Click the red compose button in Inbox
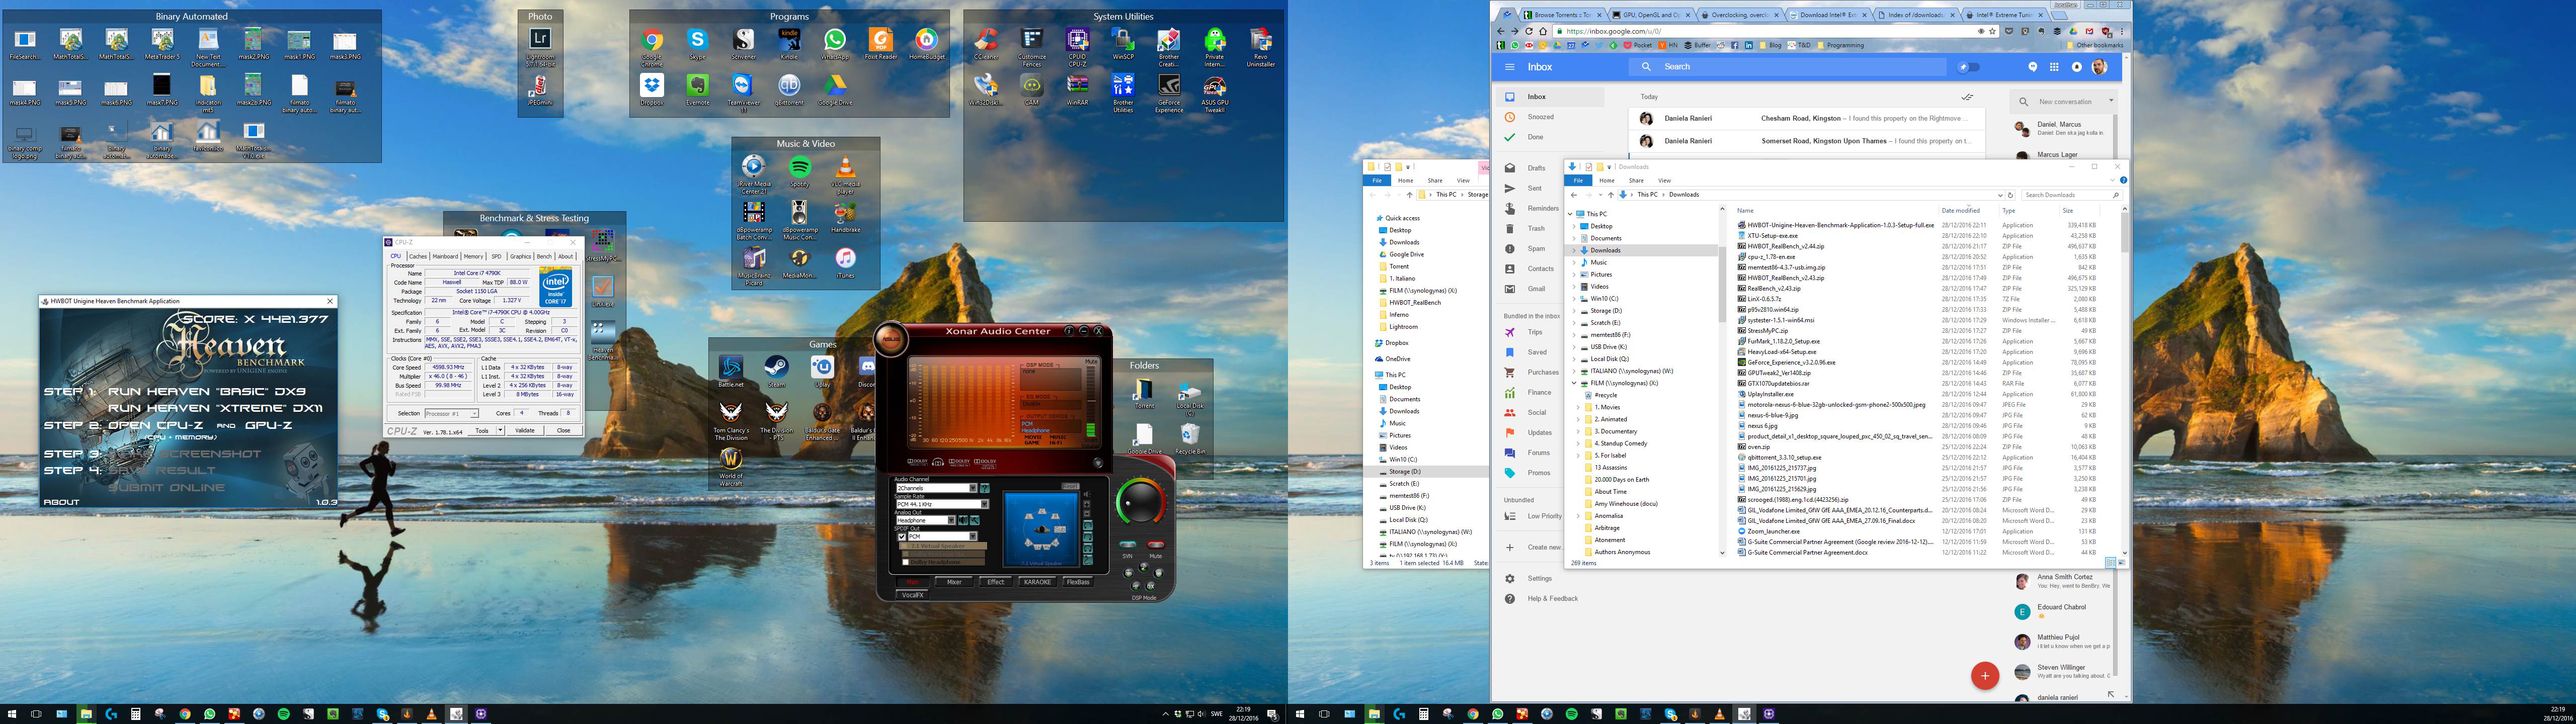Viewport: 2576px width, 724px height. (x=1984, y=675)
